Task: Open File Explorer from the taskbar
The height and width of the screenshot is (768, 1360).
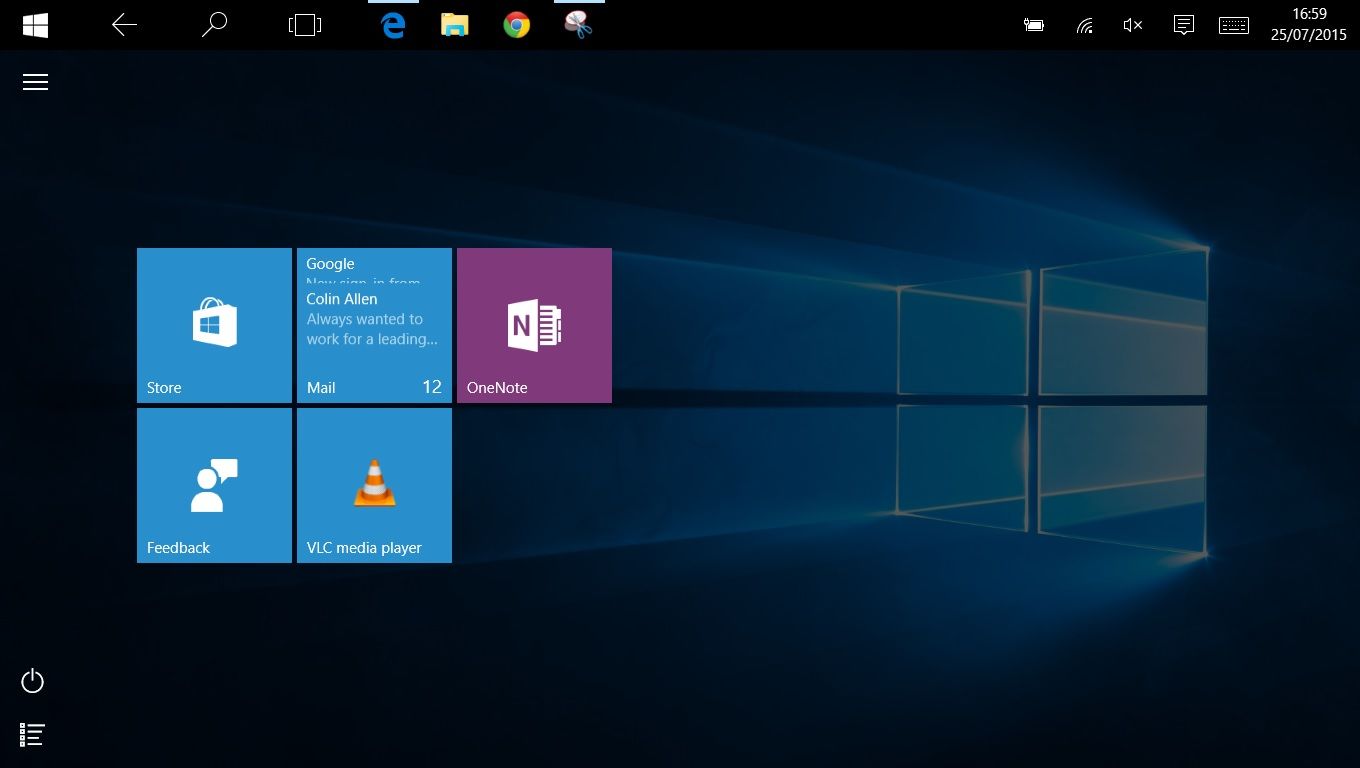Action: (x=455, y=25)
